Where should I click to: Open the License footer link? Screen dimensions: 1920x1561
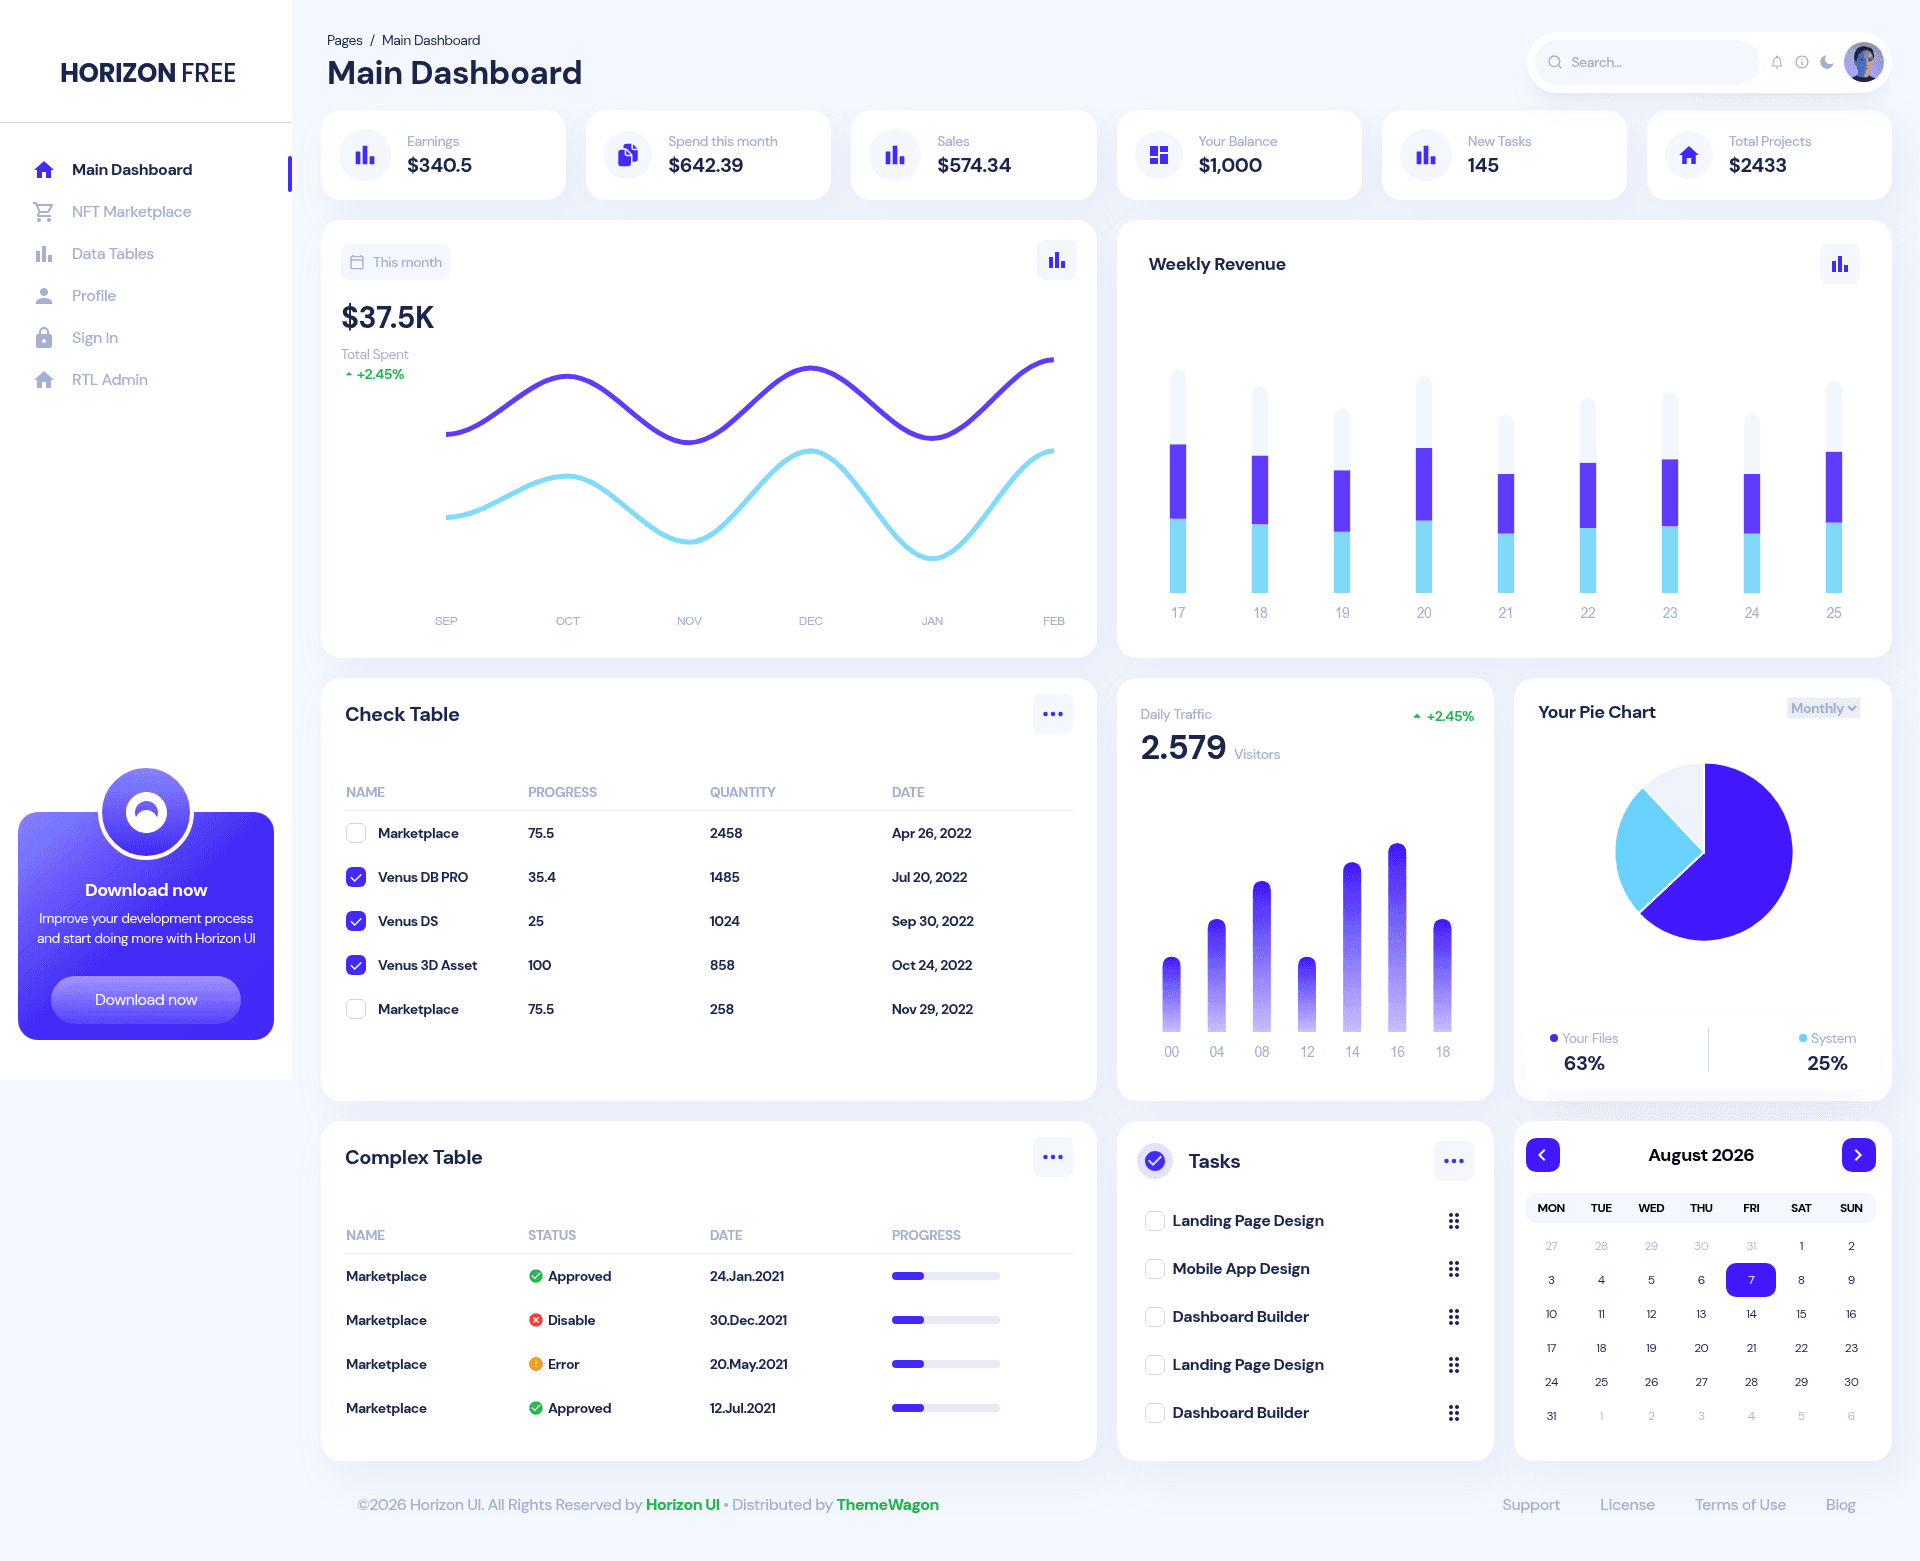click(1627, 1505)
